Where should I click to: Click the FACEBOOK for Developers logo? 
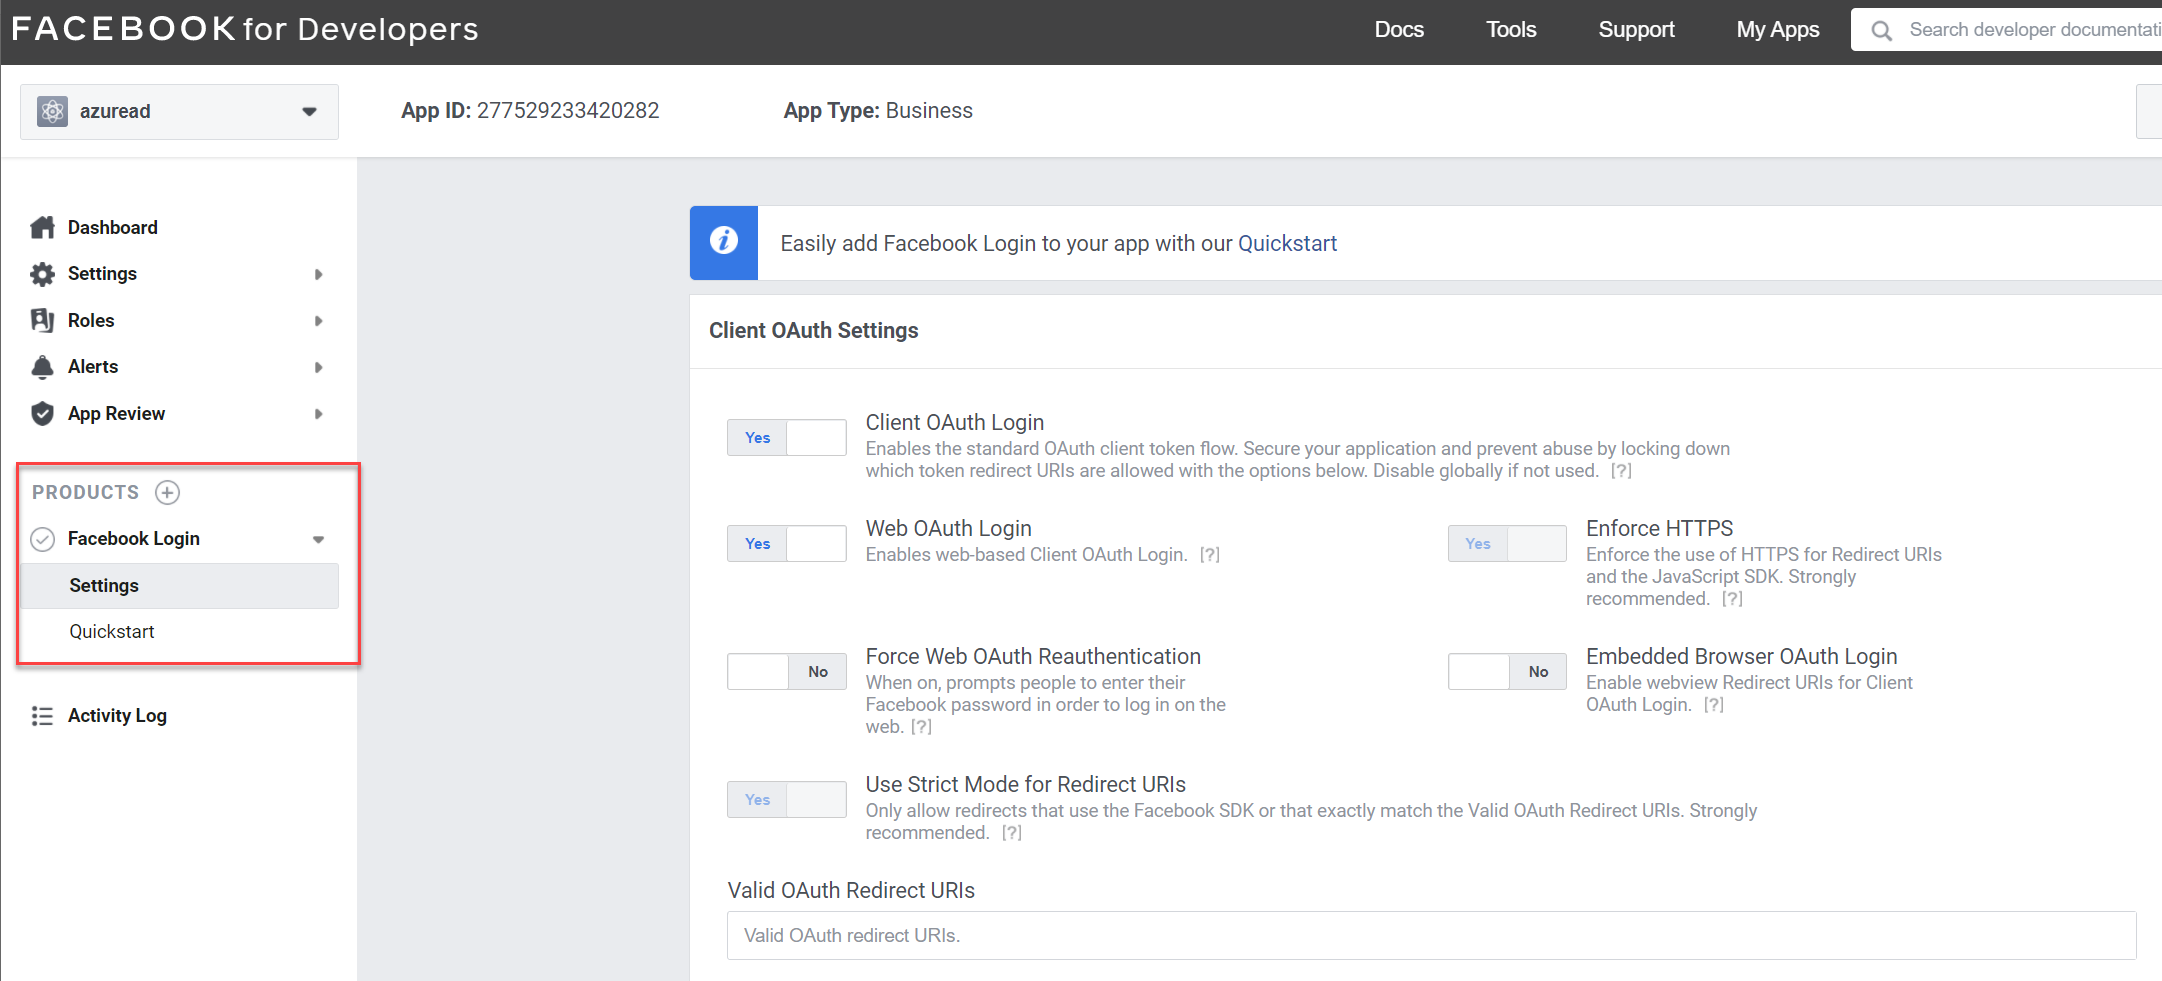point(245,29)
